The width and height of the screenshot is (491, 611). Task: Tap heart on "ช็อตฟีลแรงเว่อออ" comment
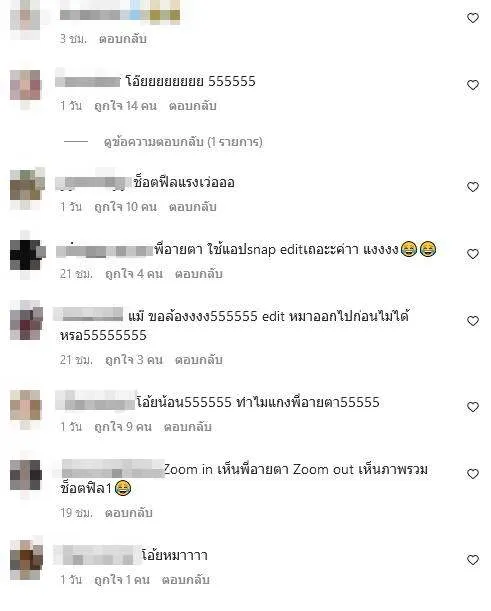click(473, 187)
